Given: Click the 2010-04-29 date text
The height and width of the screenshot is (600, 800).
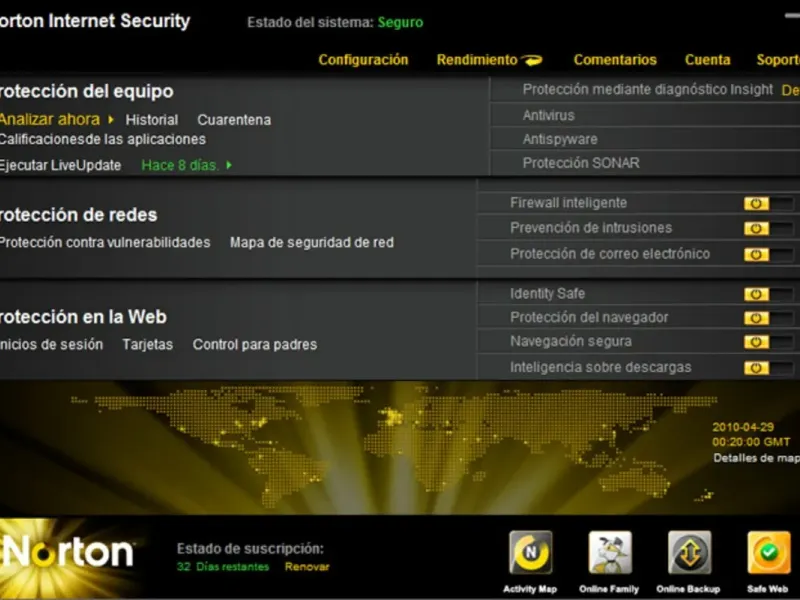Looking at the screenshot, I should 743,427.
